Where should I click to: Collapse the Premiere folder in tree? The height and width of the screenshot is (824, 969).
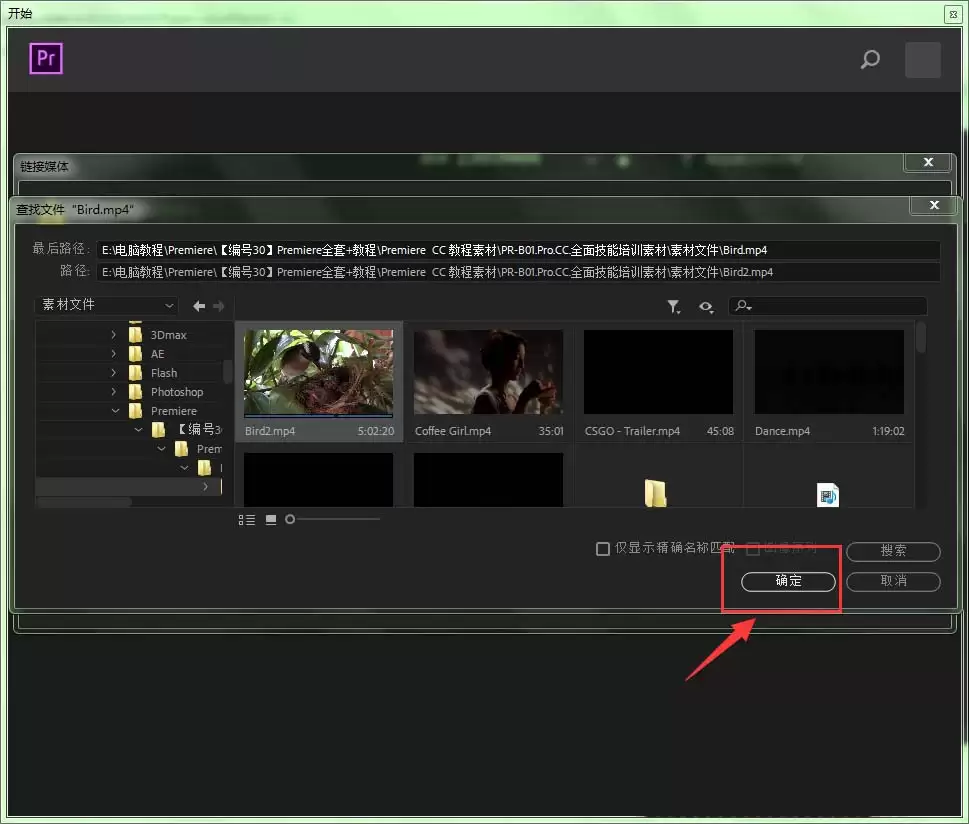click(115, 410)
